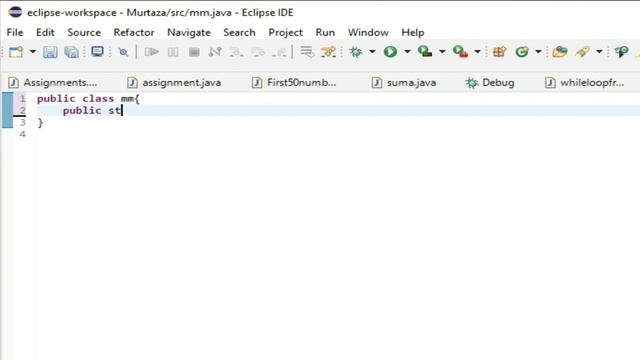This screenshot has height=360, width=640.
Task: Click the New Java Package icon
Action: click(x=500, y=52)
